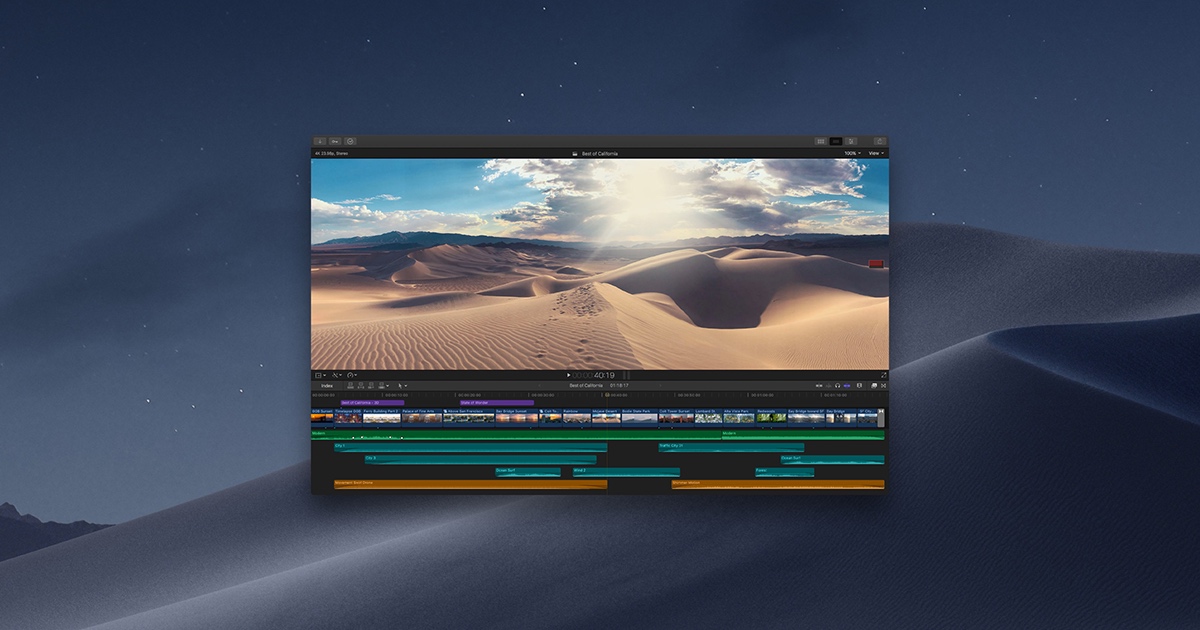Viewport: 1200px width, 630px height.
Task: Select the City 1 audio clip
Action: coord(470,447)
